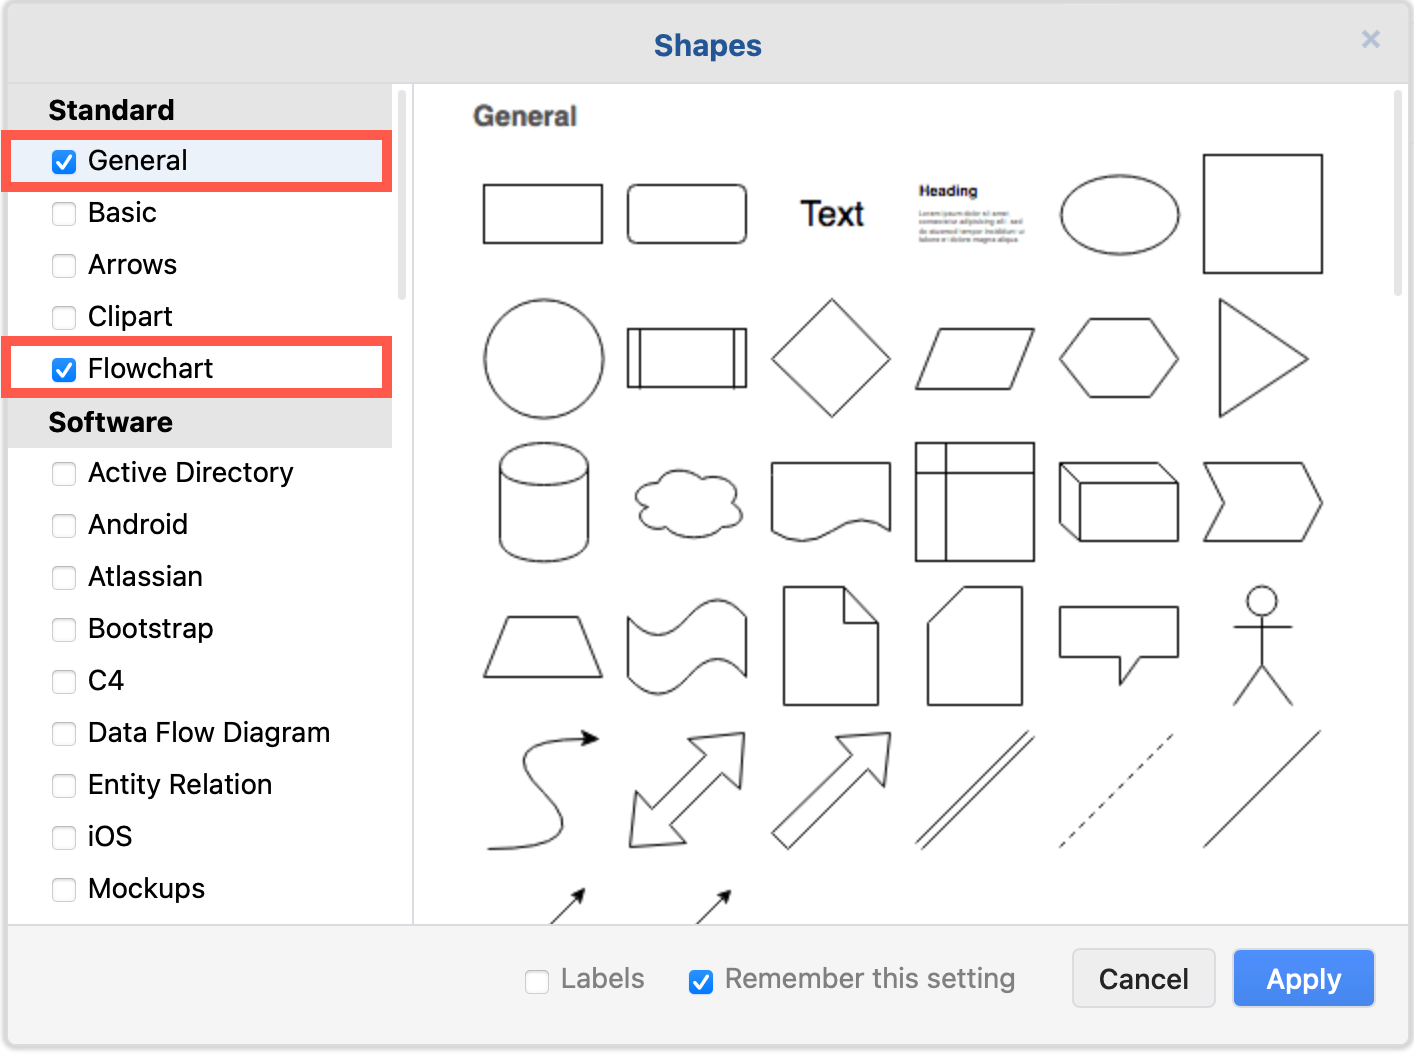Select the callout speech bubble shape
The image size is (1414, 1054).
tap(1118, 640)
